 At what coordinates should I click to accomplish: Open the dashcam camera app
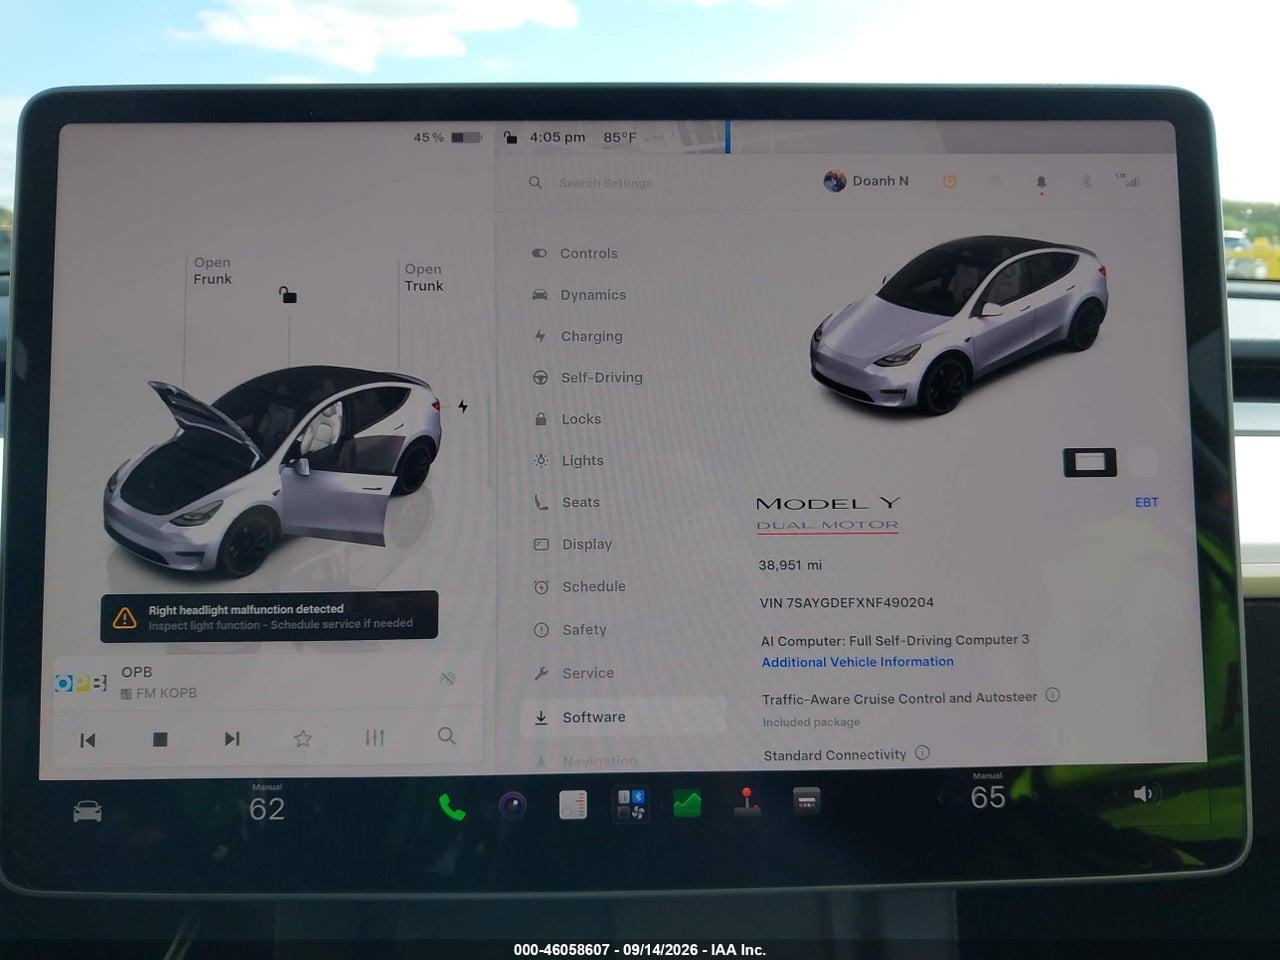coord(513,805)
